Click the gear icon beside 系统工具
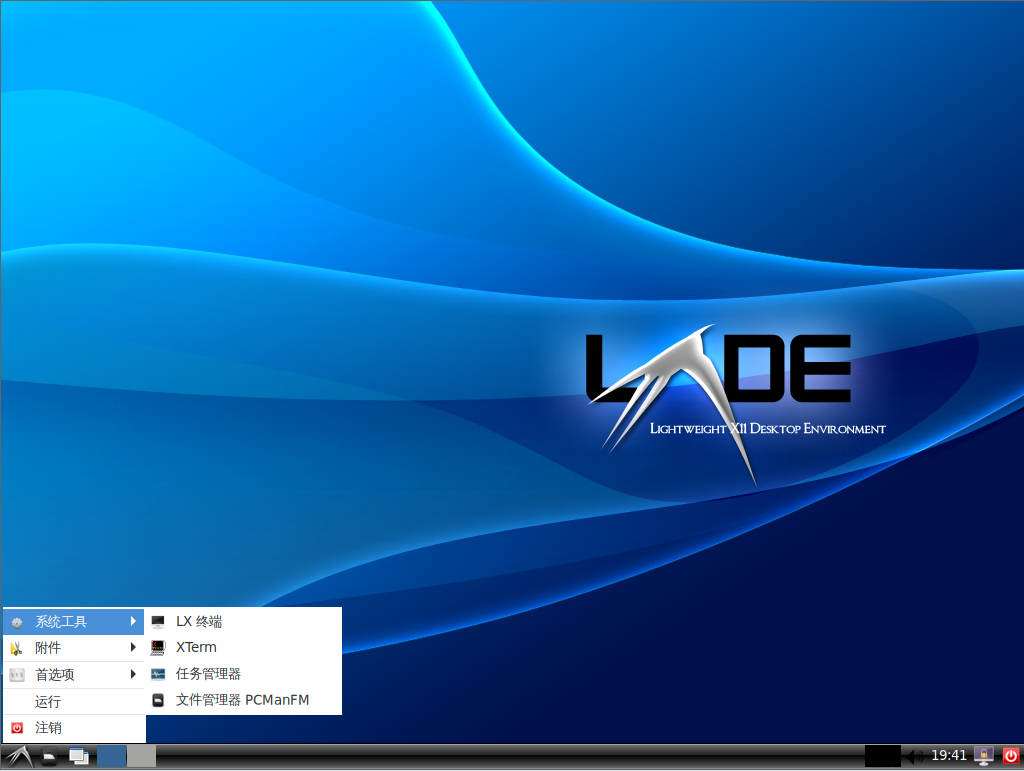Viewport: 1024px width, 771px height. point(18,622)
